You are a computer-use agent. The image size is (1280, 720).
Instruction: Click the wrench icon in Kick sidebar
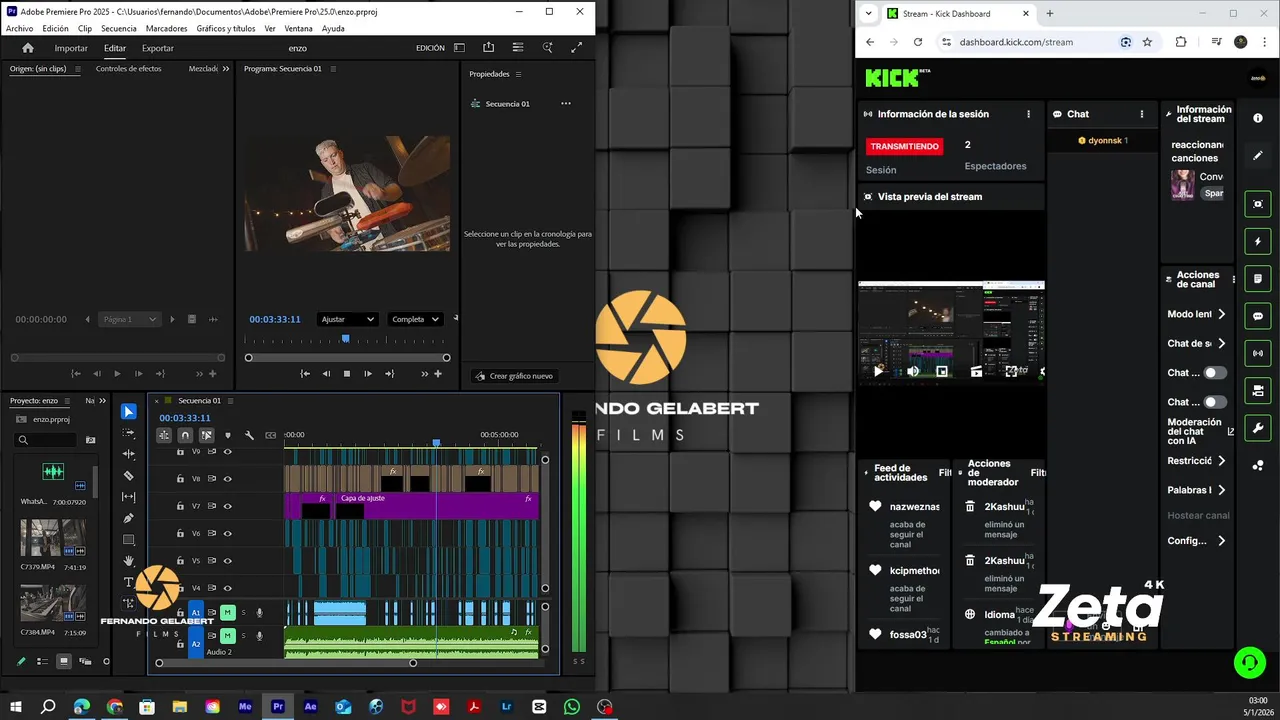pos(1258,428)
